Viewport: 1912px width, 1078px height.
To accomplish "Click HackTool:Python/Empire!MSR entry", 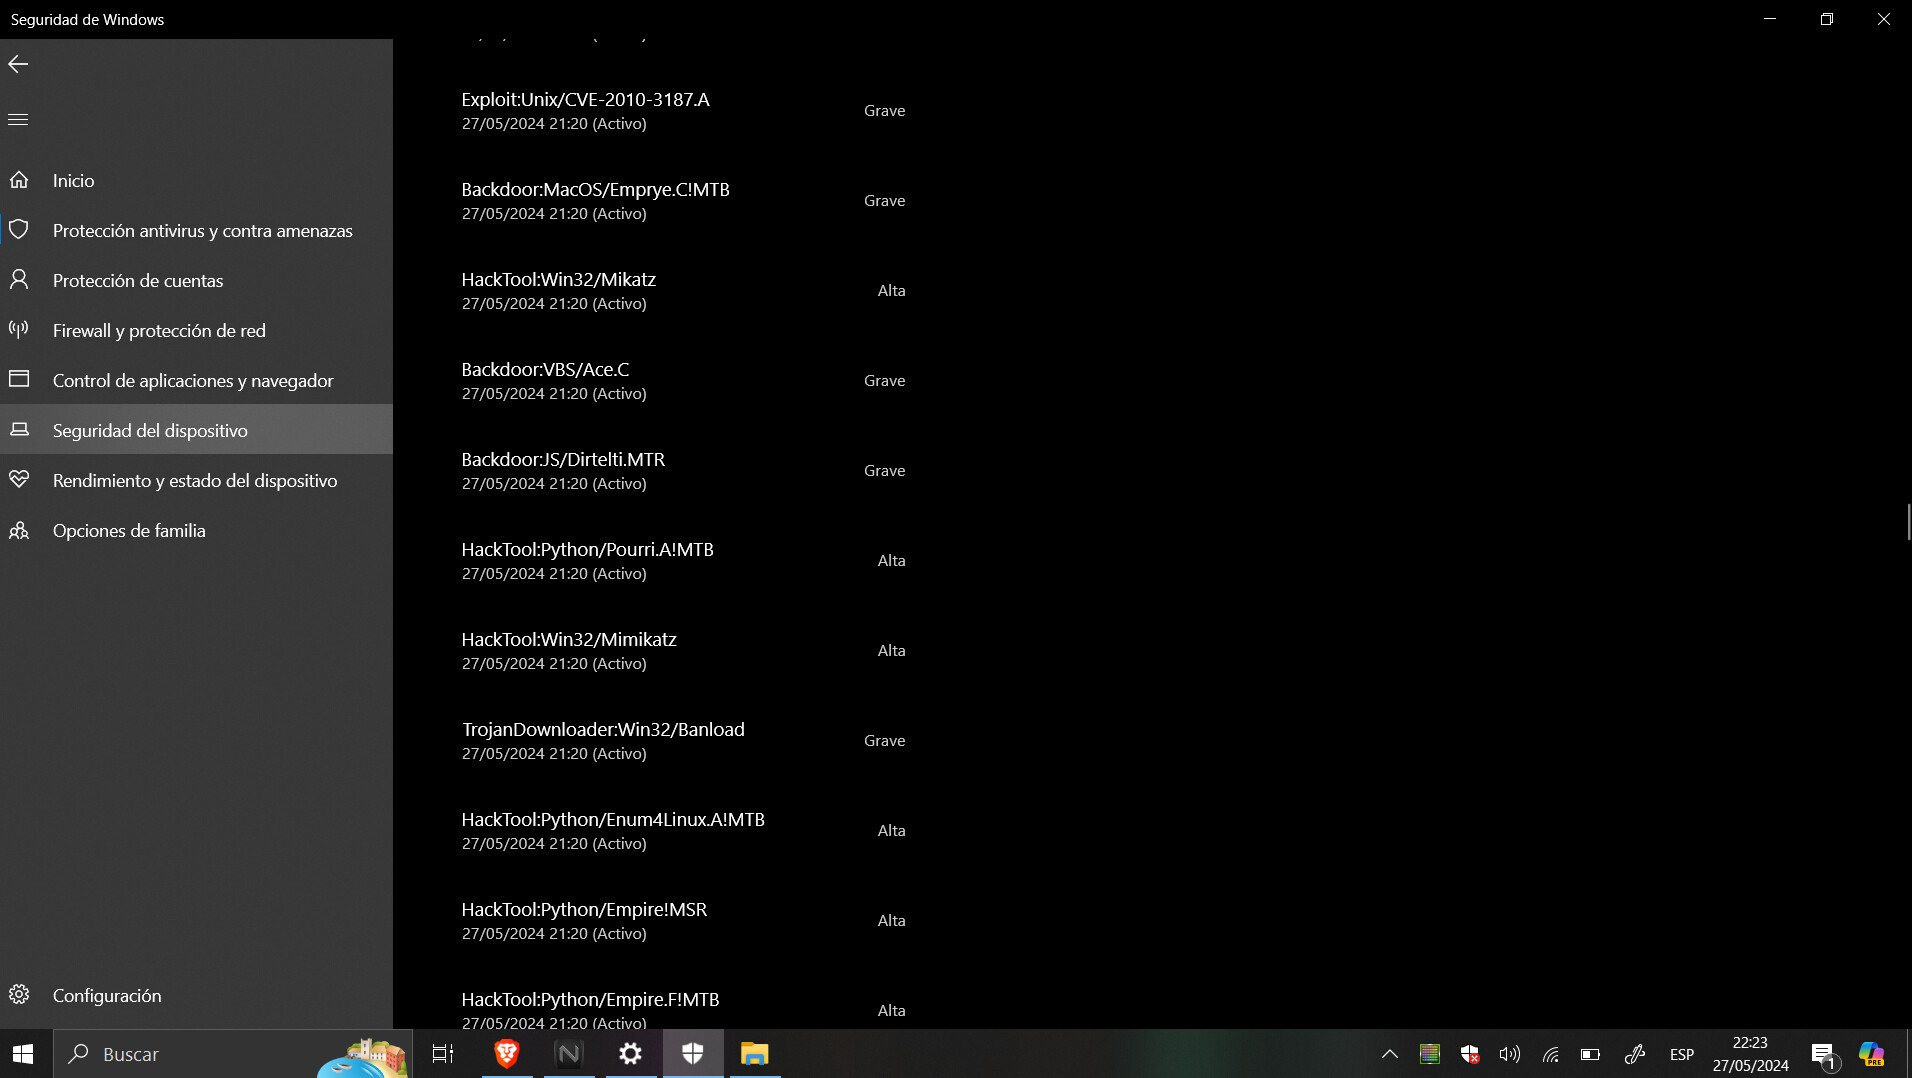I will click(x=684, y=921).
